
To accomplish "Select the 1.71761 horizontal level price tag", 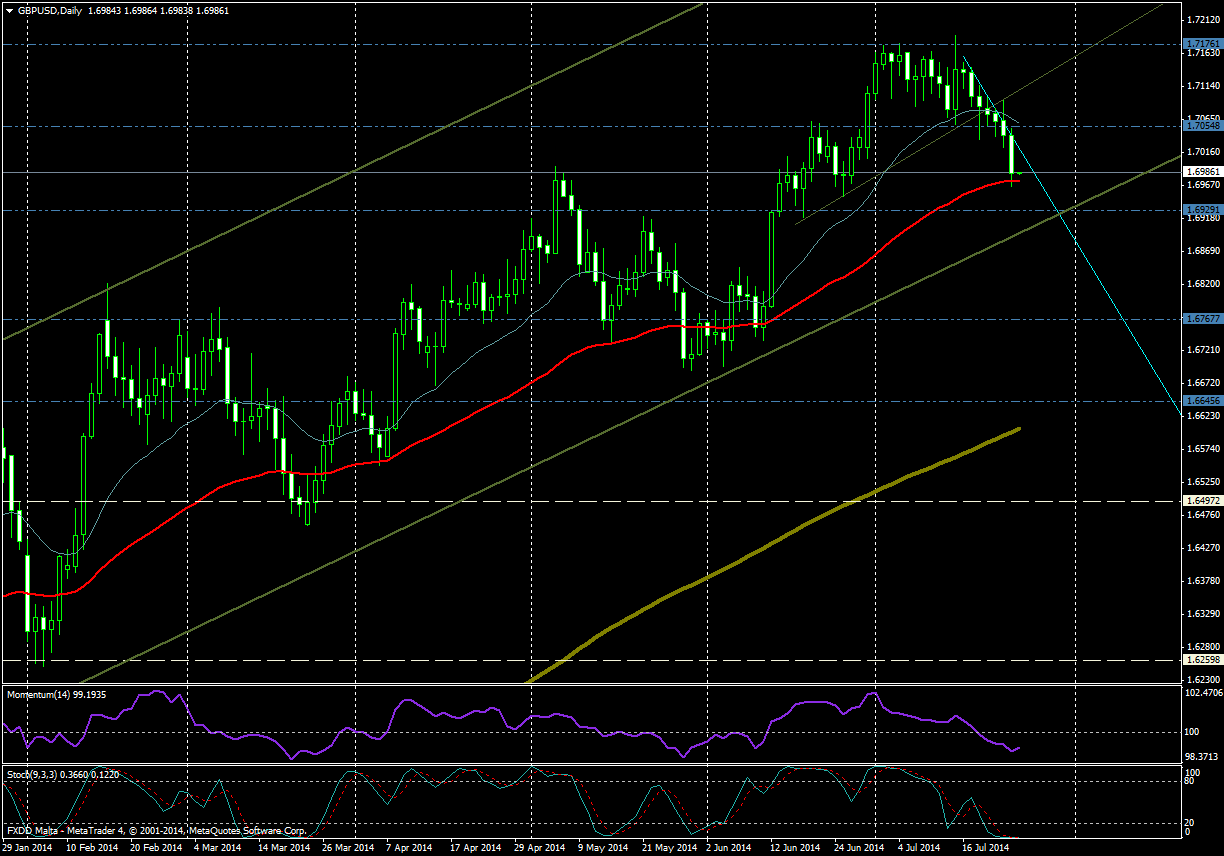I will tap(1201, 44).
